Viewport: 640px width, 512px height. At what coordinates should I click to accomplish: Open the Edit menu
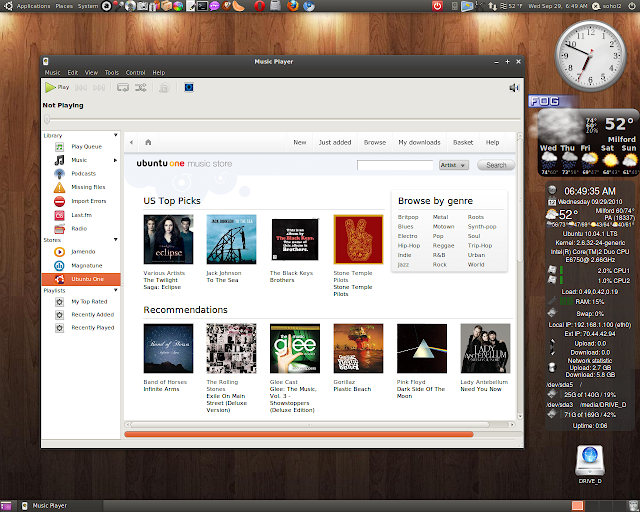pos(73,72)
